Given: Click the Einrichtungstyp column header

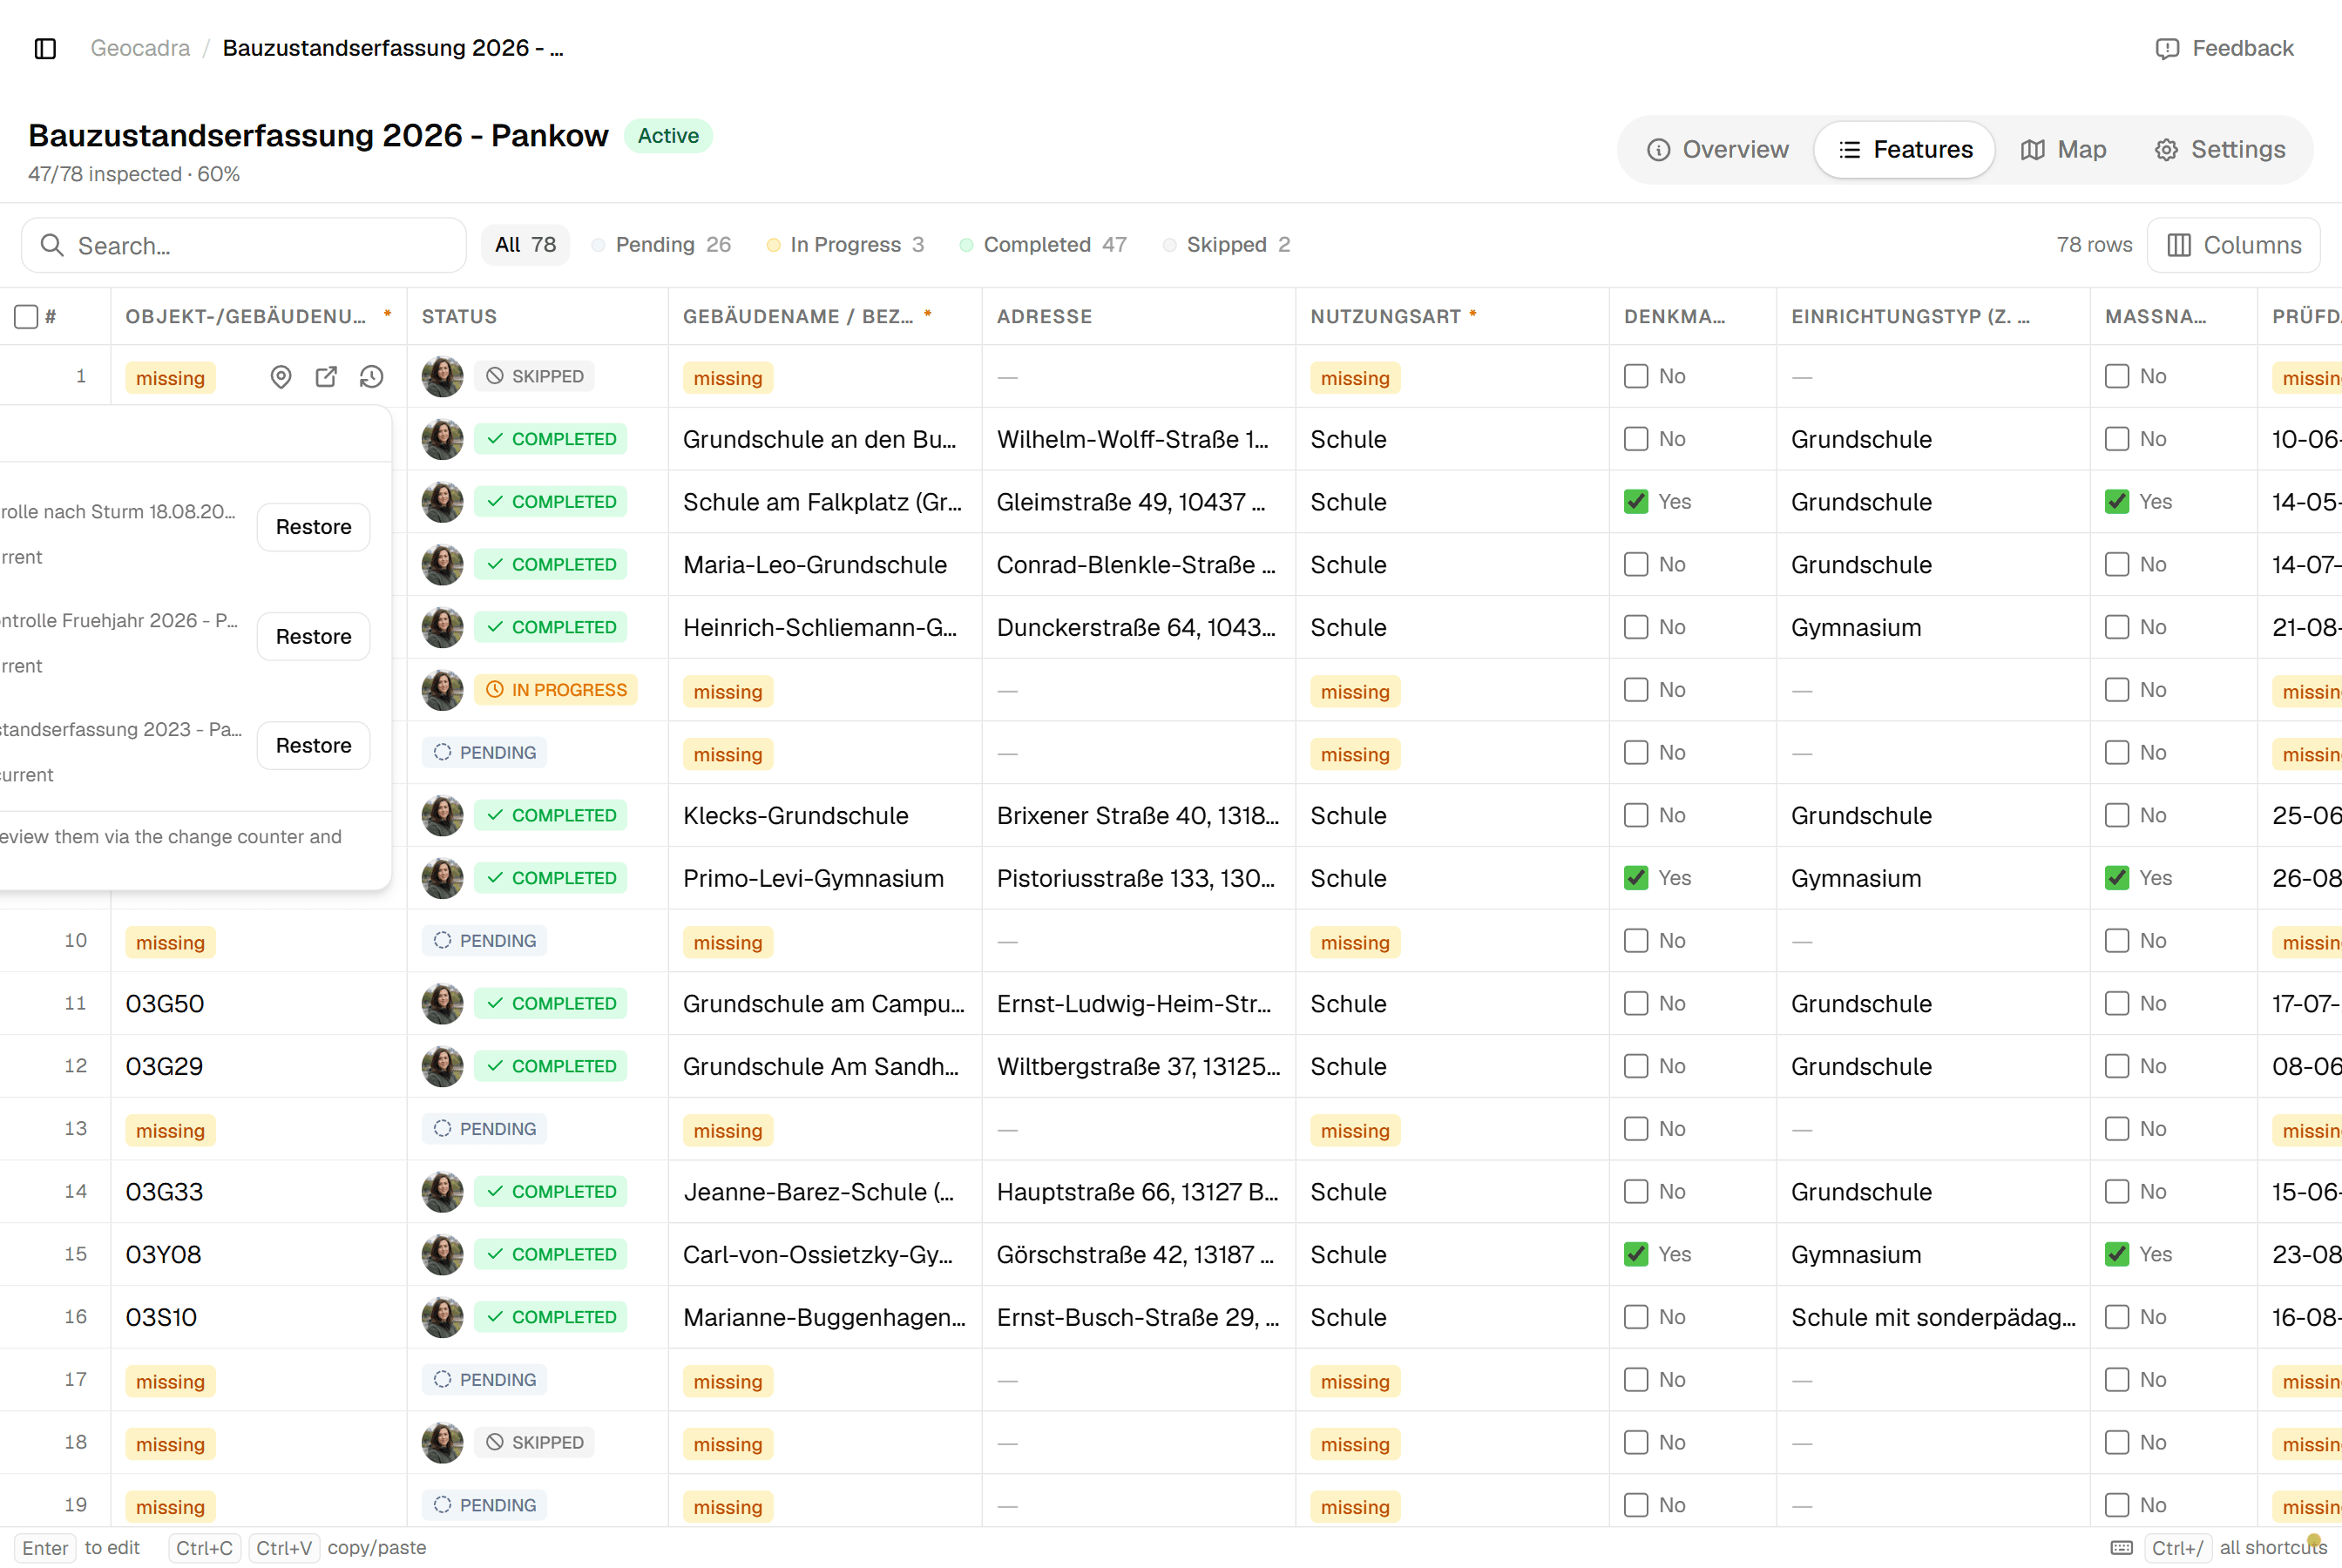Looking at the screenshot, I should 1933,317.
